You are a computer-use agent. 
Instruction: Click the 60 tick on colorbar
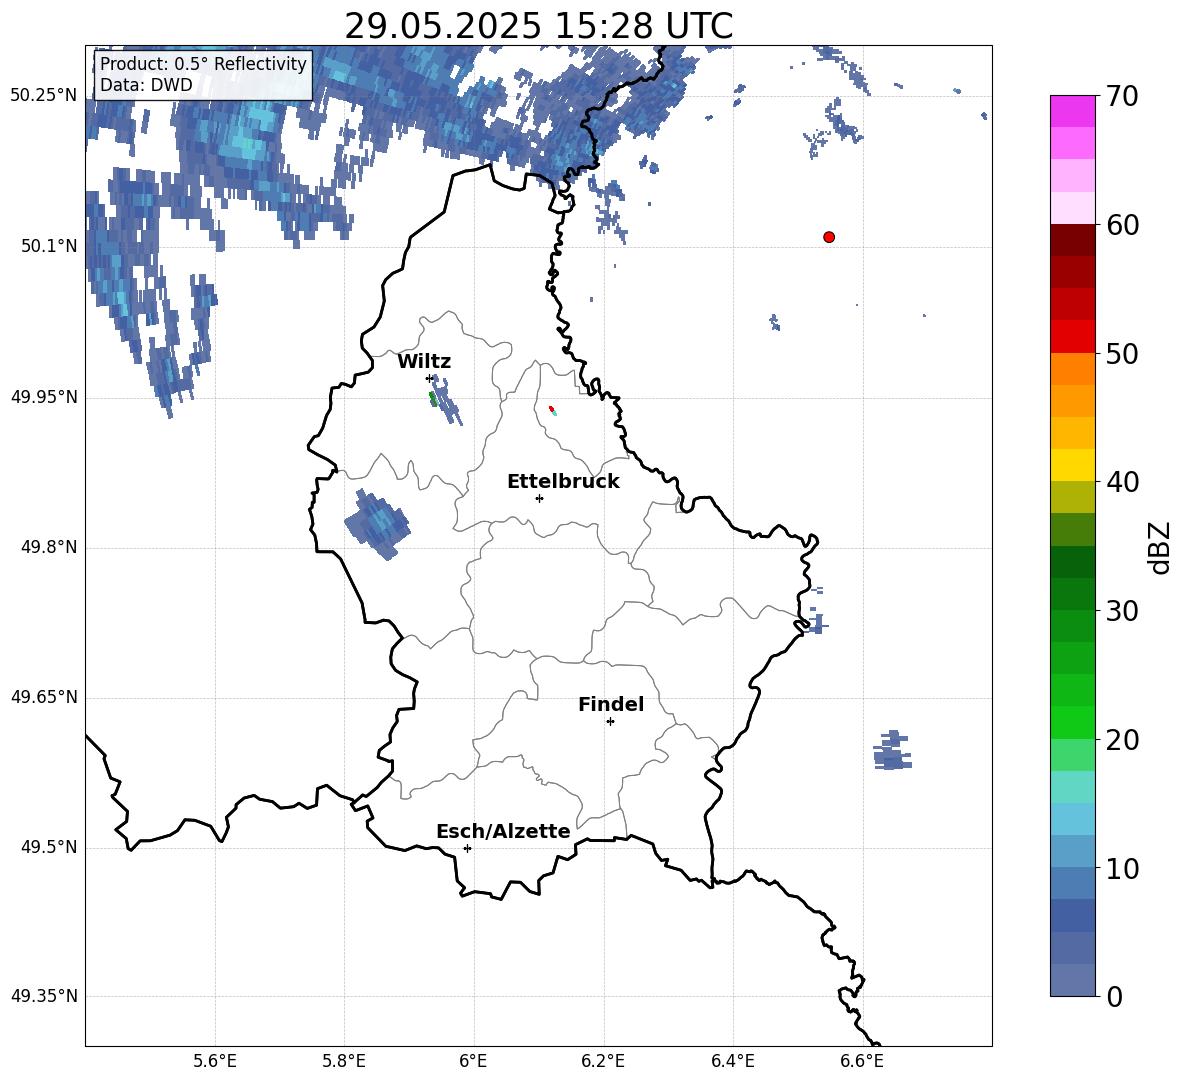1122,225
